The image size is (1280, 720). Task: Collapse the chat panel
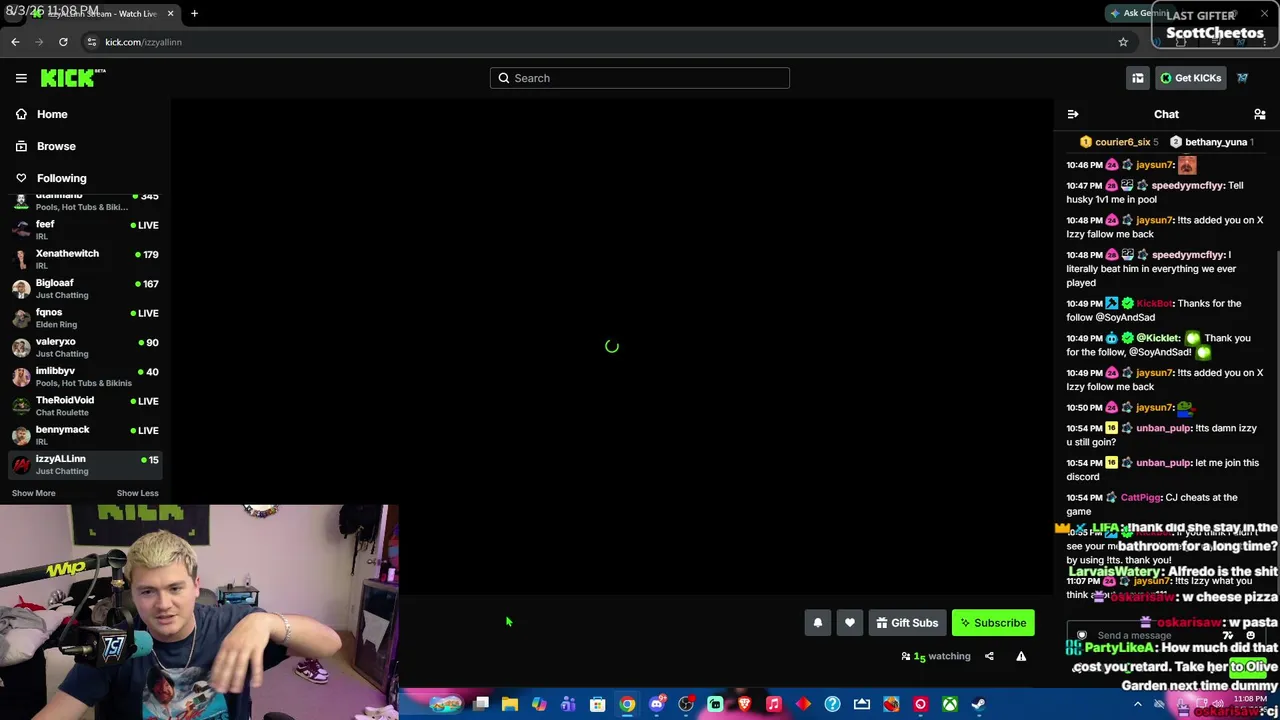coord(1073,114)
